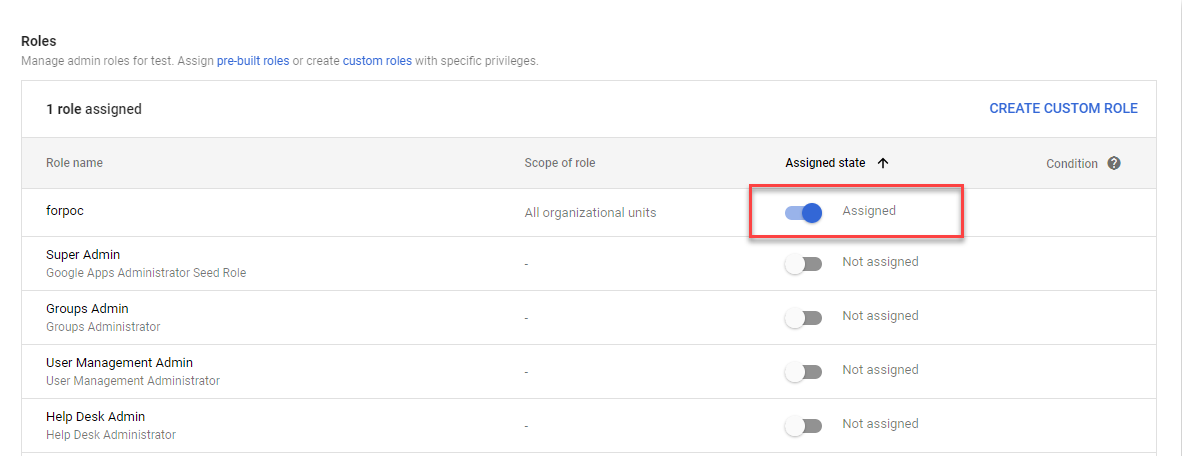Select the Help Desk Admin role name
Viewport: 1182px width, 456px height.
click(x=95, y=417)
